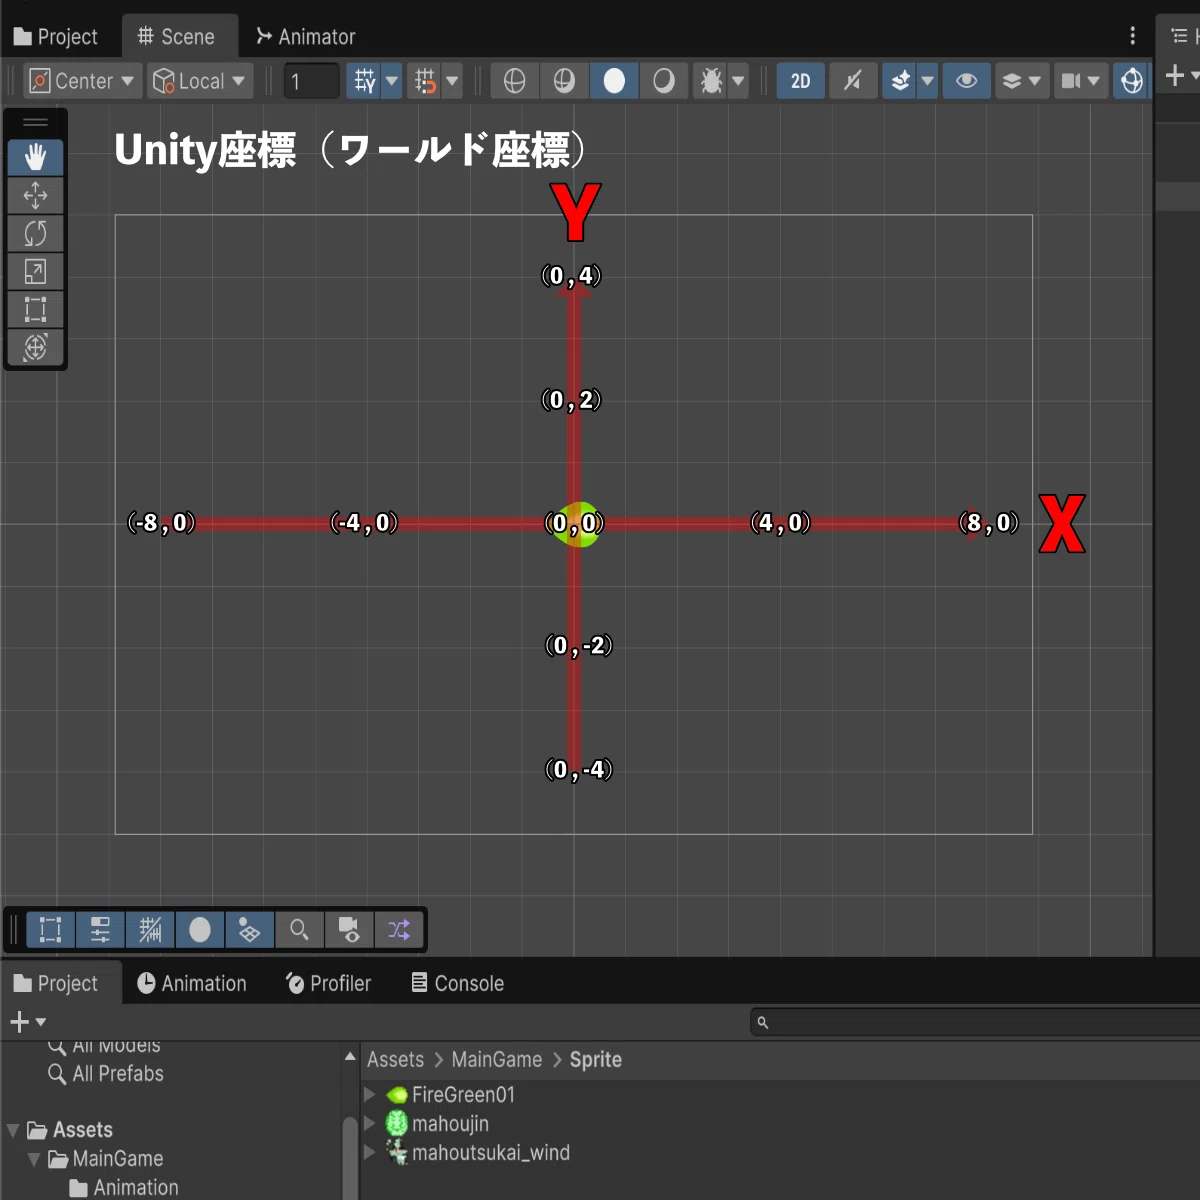Toggle scene effects layers button
The width and height of the screenshot is (1200, 1200).
click(900, 81)
